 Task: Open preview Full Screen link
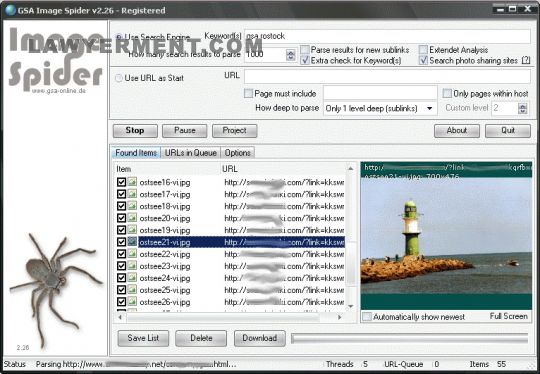[x=509, y=316]
